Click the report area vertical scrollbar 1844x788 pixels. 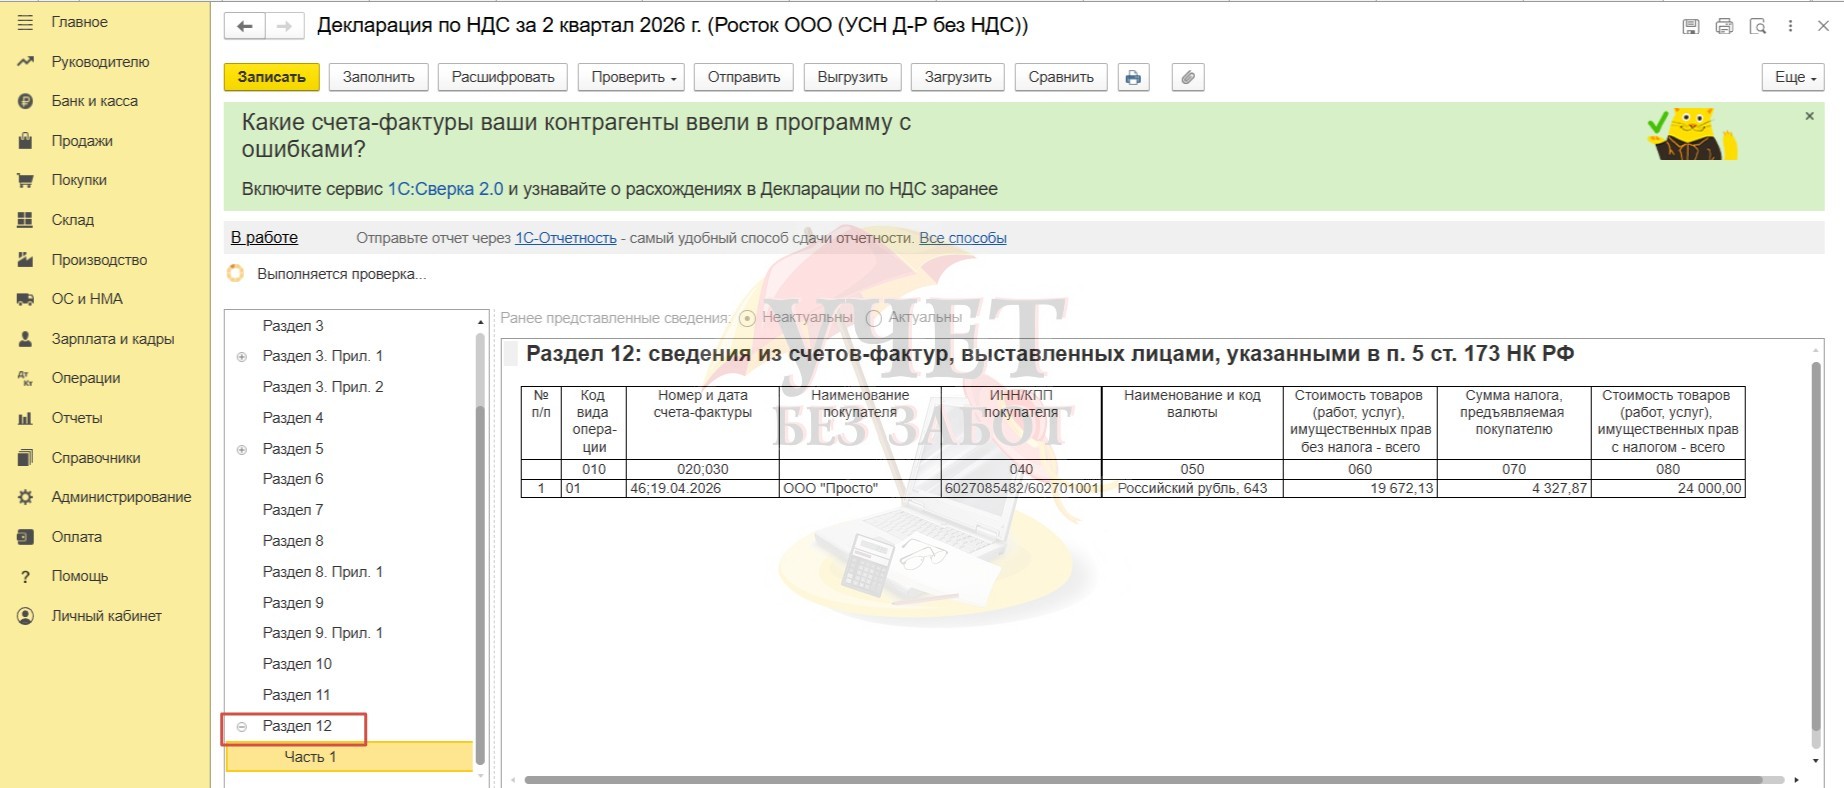click(1816, 545)
